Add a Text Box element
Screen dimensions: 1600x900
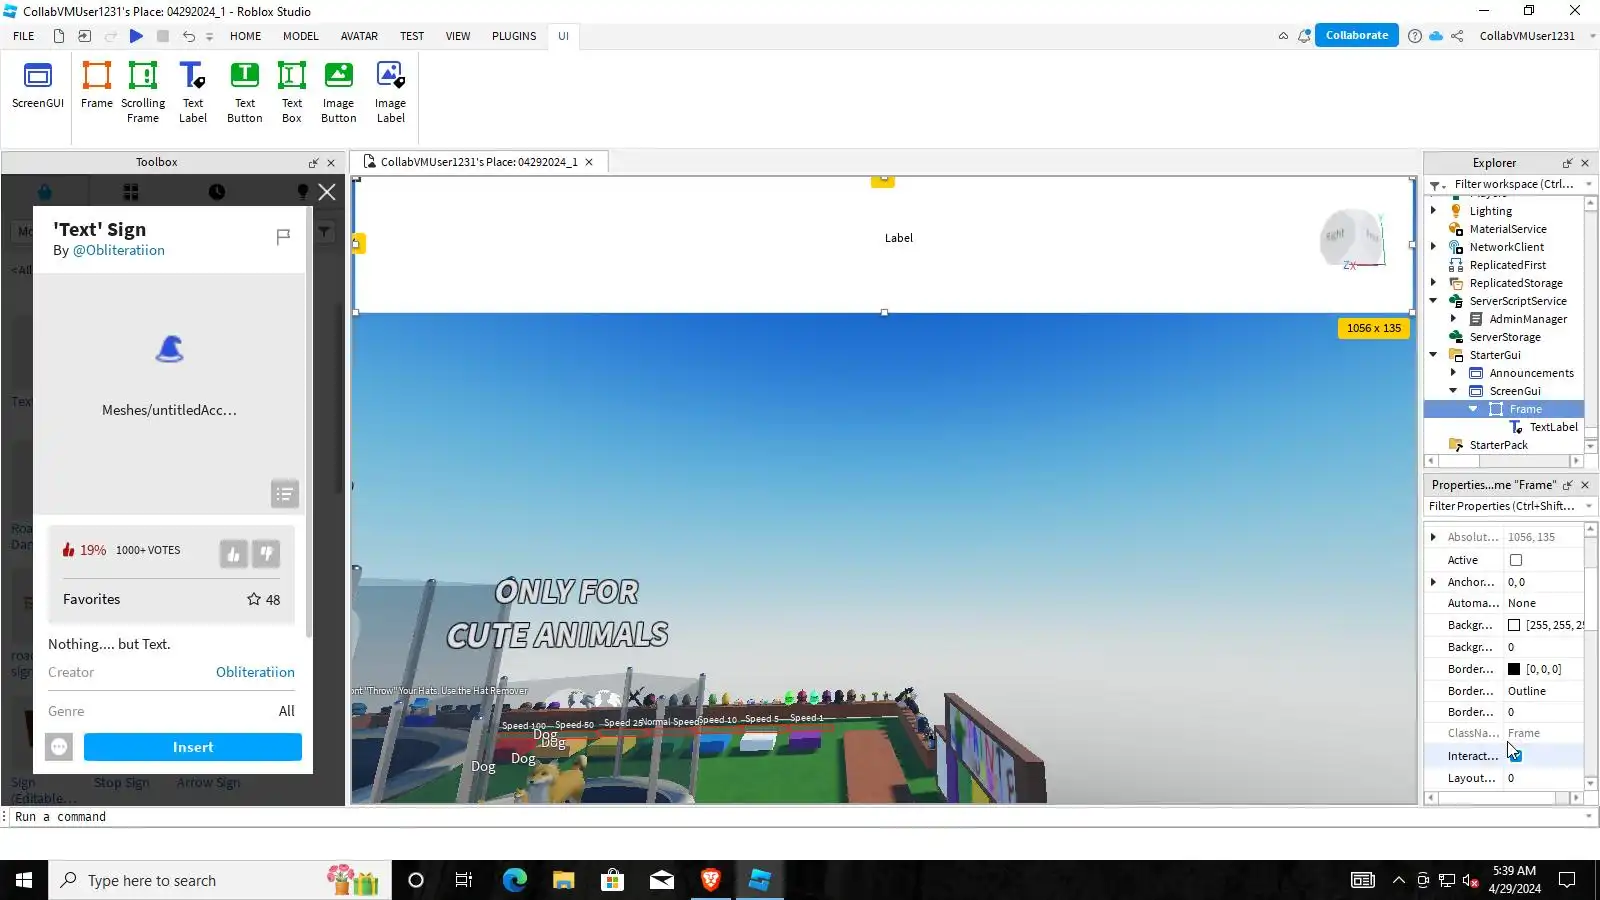coord(292,92)
